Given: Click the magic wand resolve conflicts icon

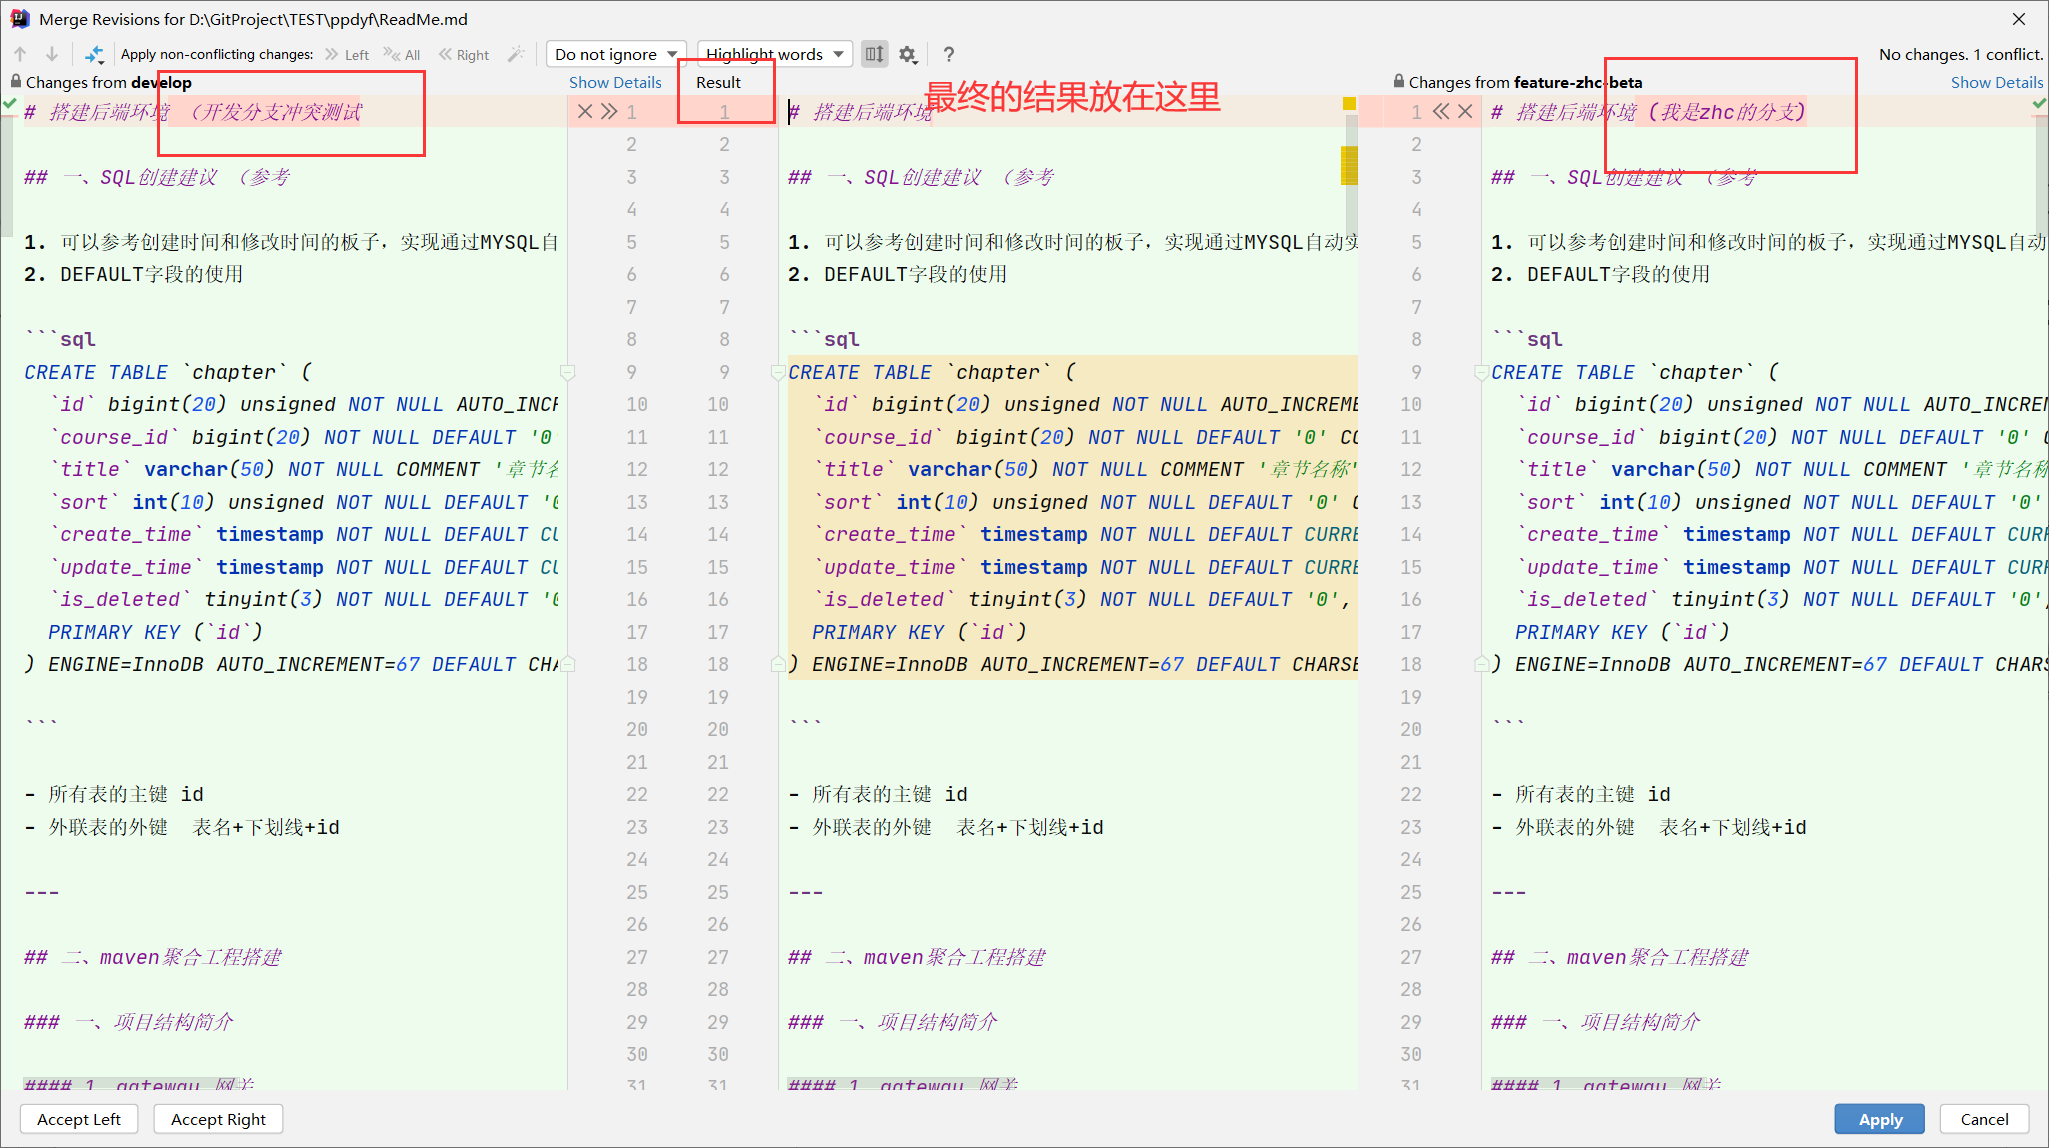Looking at the screenshot, I should (x=516, y=54).
